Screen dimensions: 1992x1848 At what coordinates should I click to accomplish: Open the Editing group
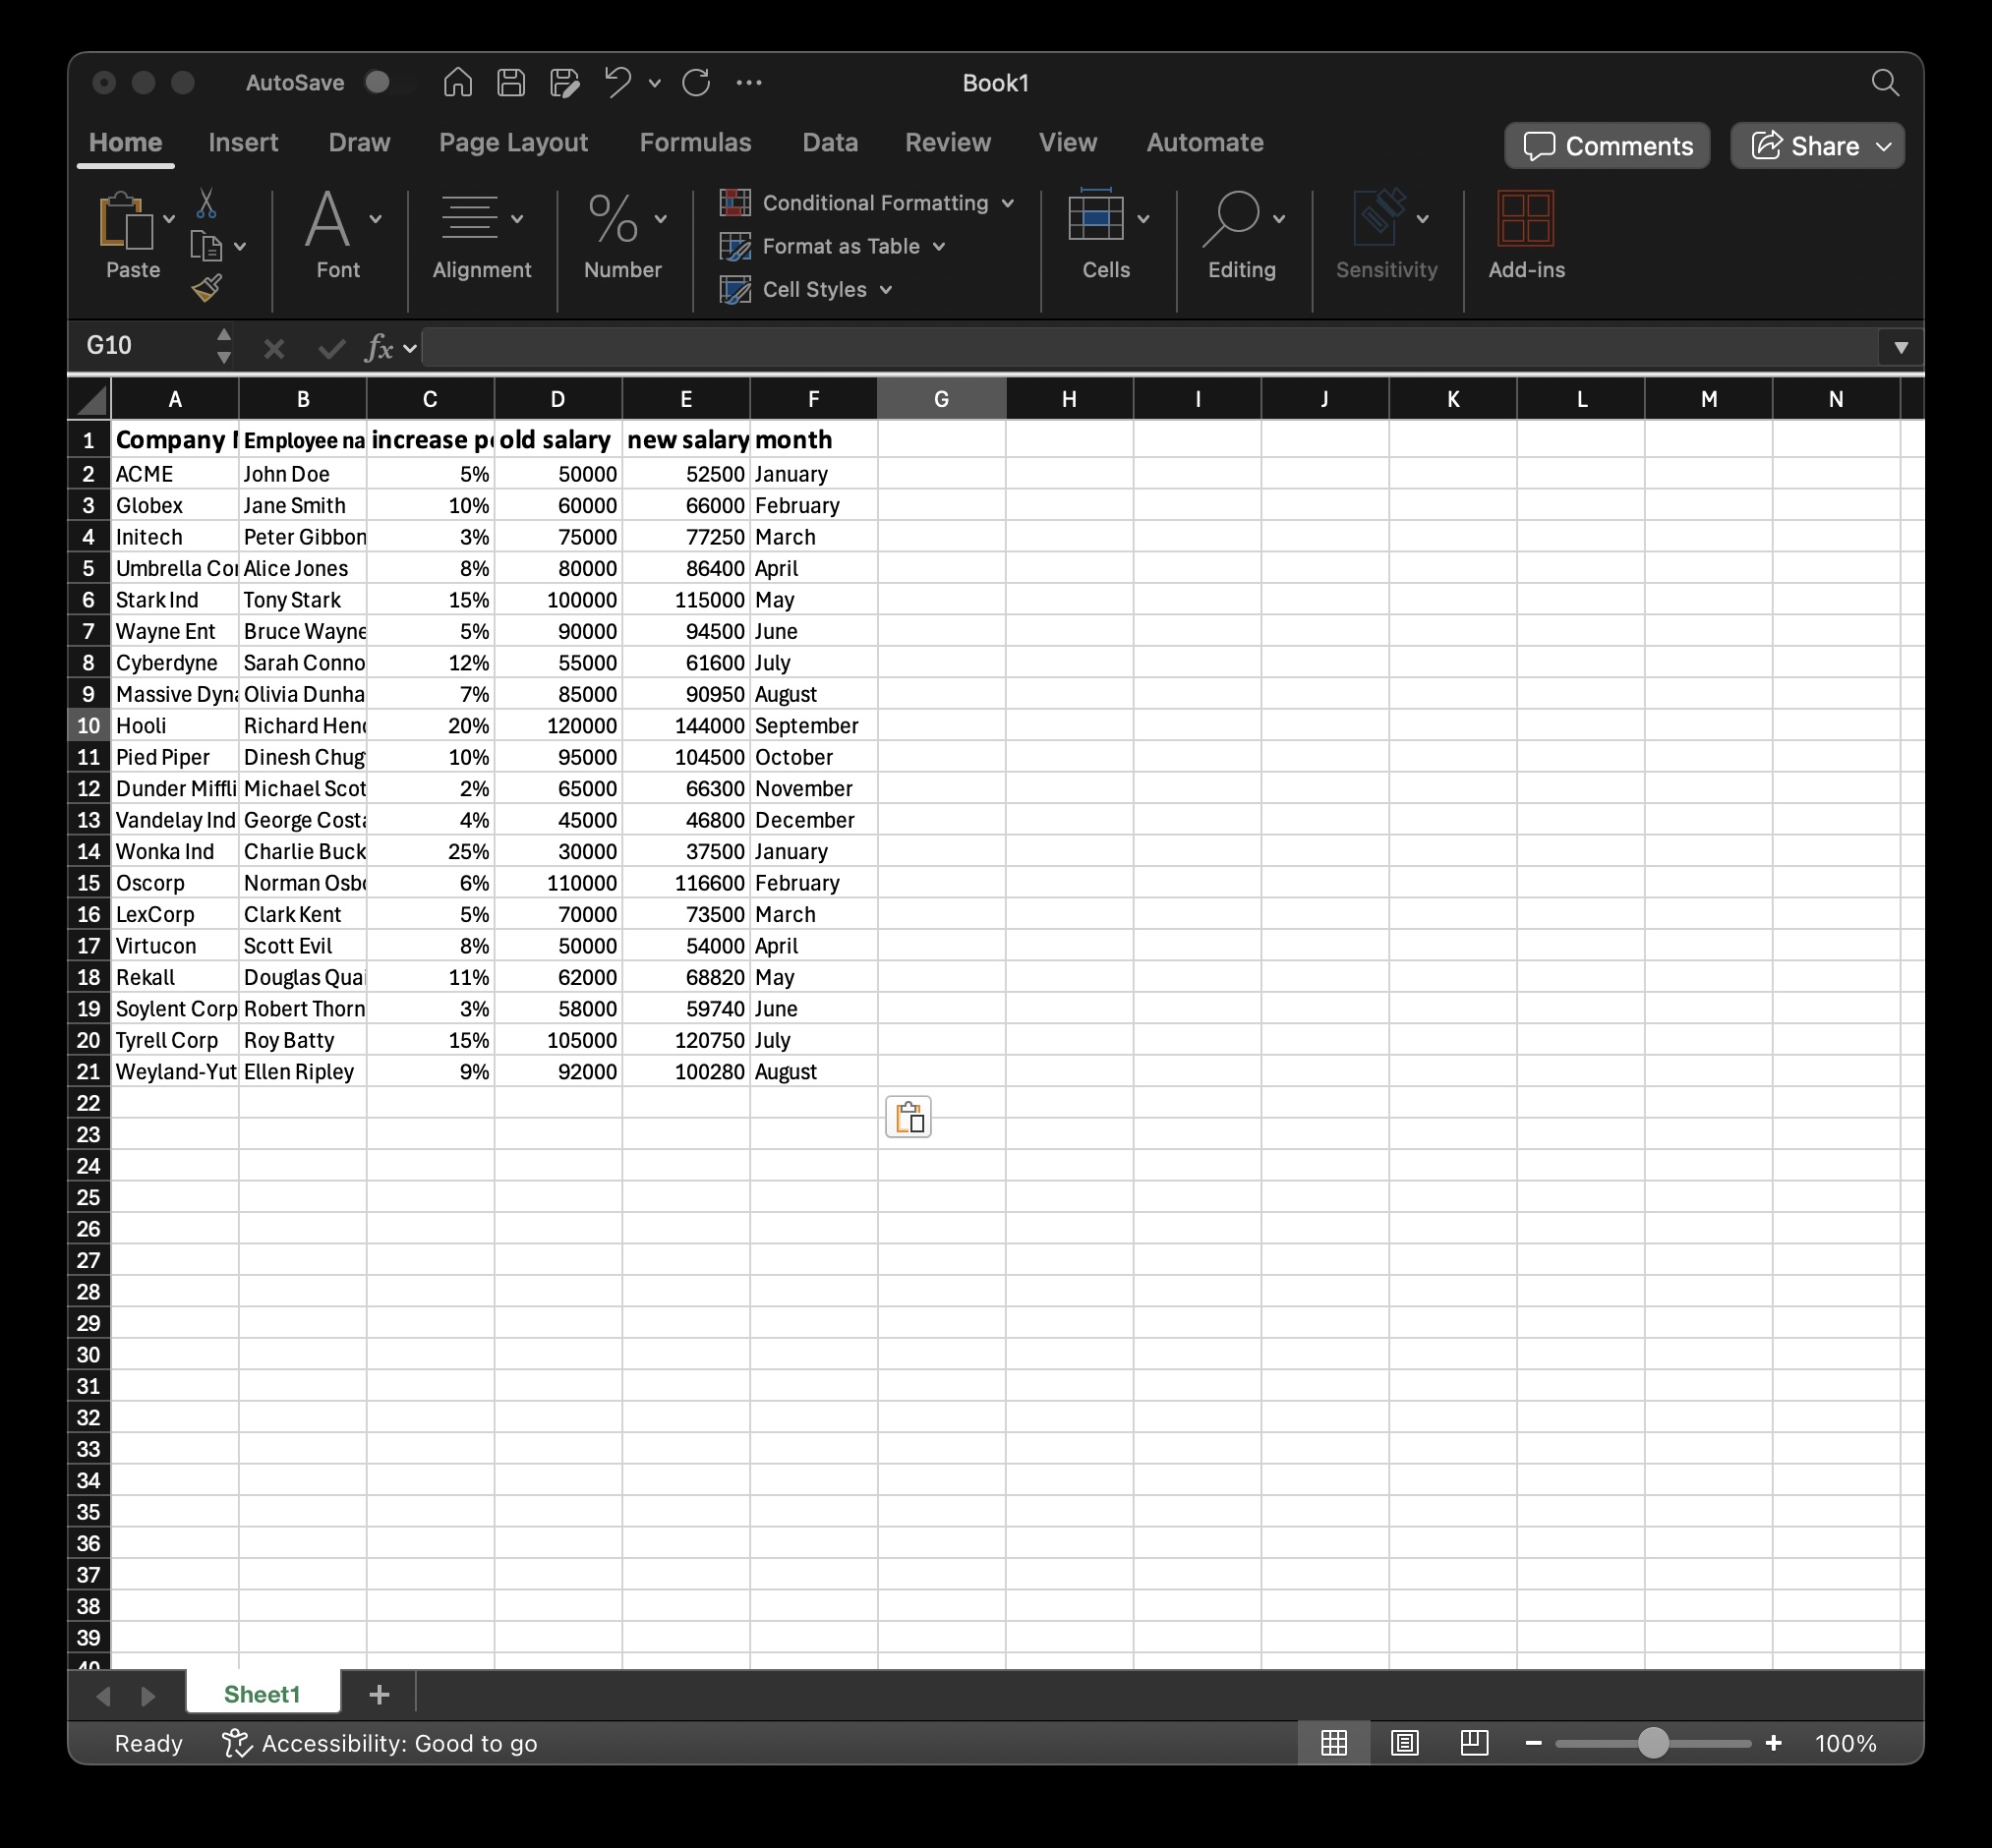[x=1242, y=236]
